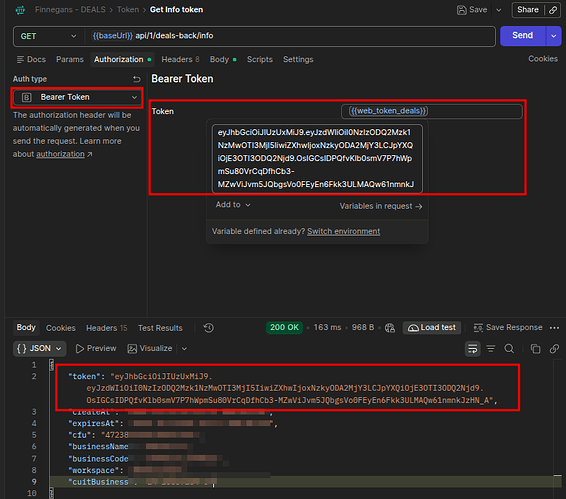566x499 pixels.
Task: Select the Authorization tab
Action: click(122, 59)
